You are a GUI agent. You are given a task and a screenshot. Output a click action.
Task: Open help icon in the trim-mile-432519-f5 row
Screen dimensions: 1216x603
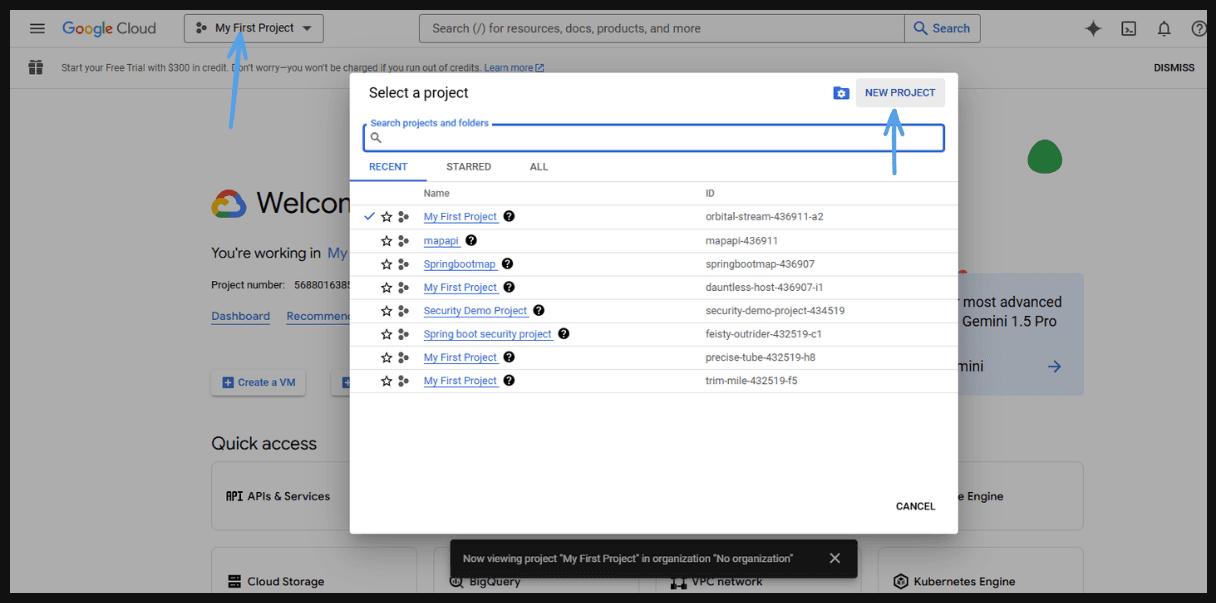coord(509,380)
